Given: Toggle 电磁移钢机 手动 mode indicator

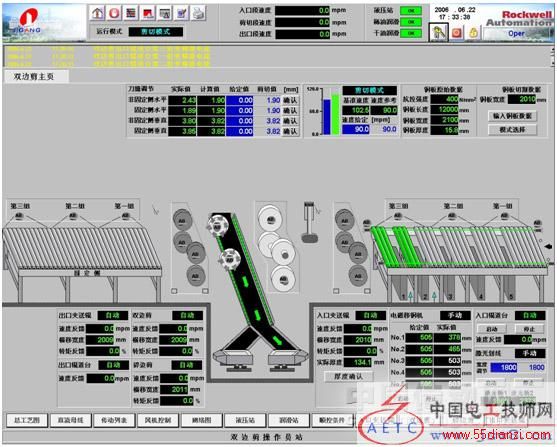Looking at the screenshot, I should (455, 315).
